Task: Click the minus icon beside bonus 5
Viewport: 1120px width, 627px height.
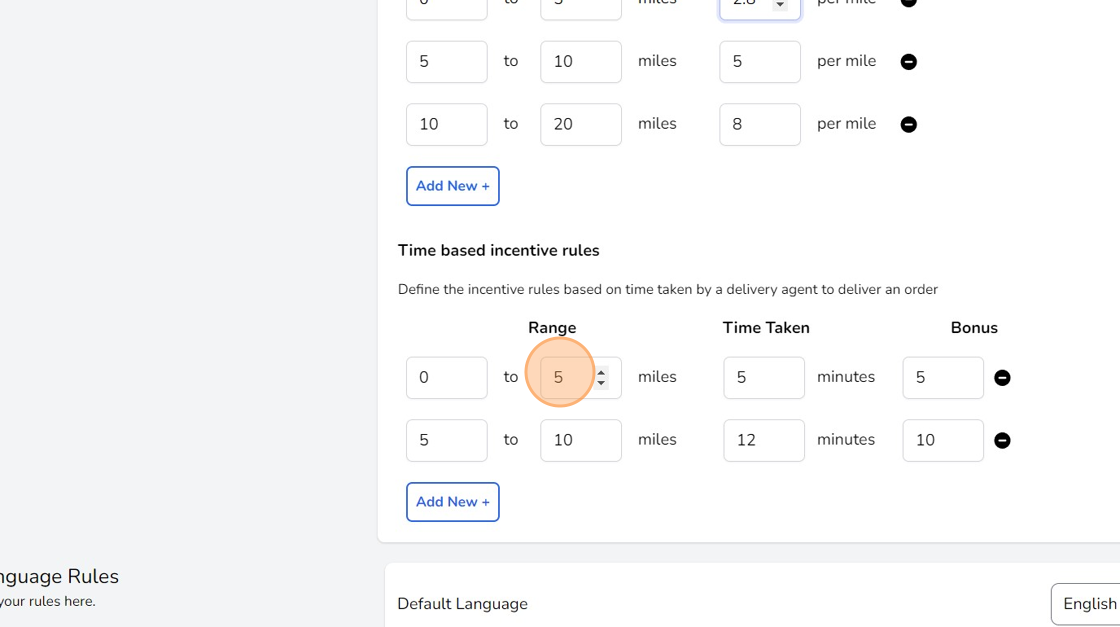Action: (1002, 377)
